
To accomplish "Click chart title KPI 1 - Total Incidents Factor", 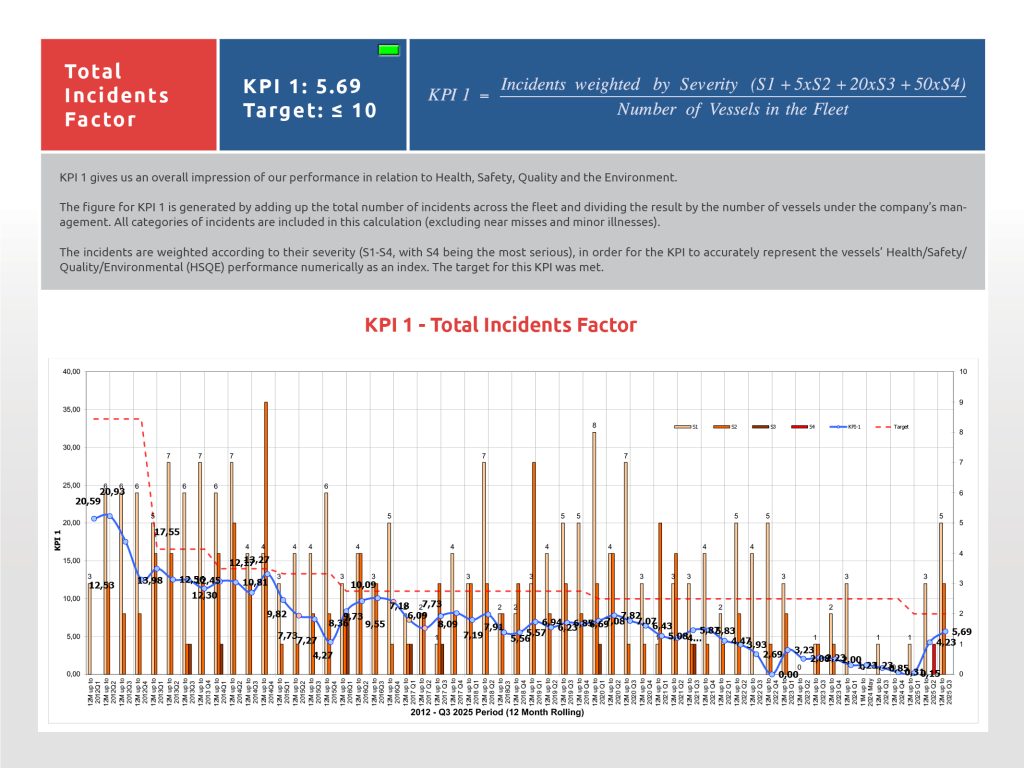I will point(500,325).
